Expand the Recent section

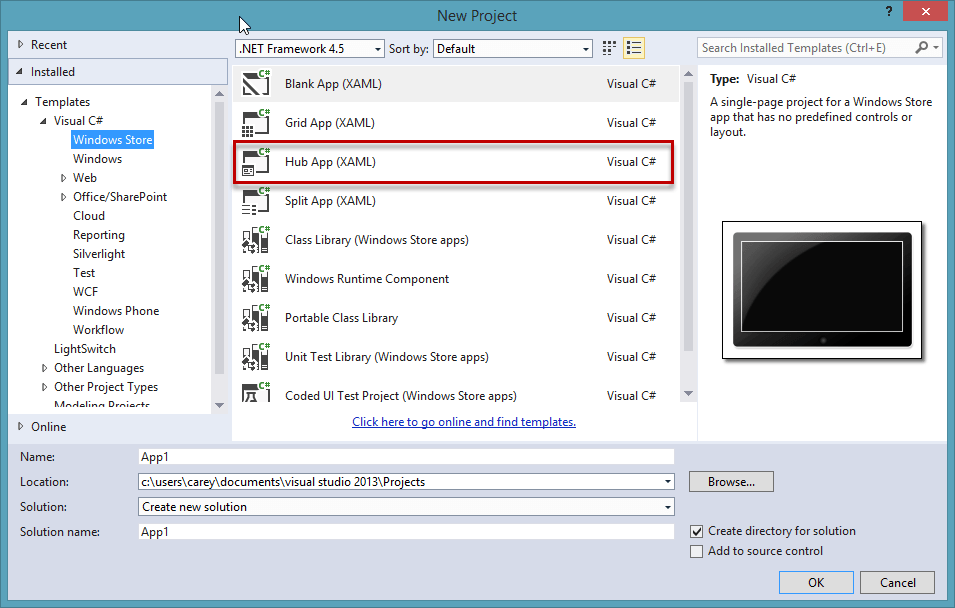click(21, 44)
